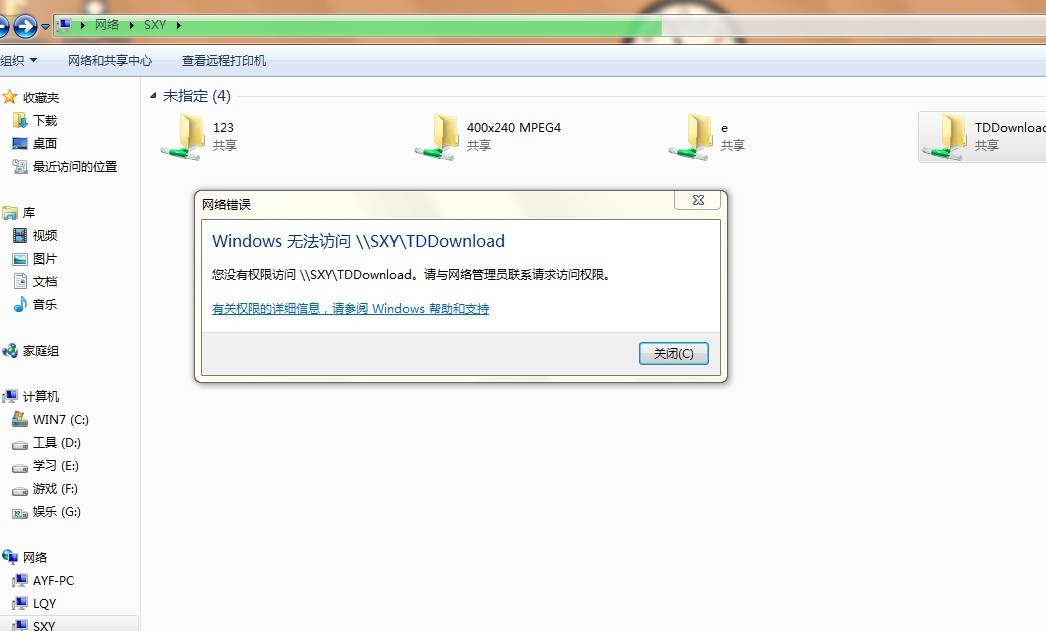Open drive 学习 (E:)
The height and width of the screenshot is (631, 1046).
coord(56,466)
